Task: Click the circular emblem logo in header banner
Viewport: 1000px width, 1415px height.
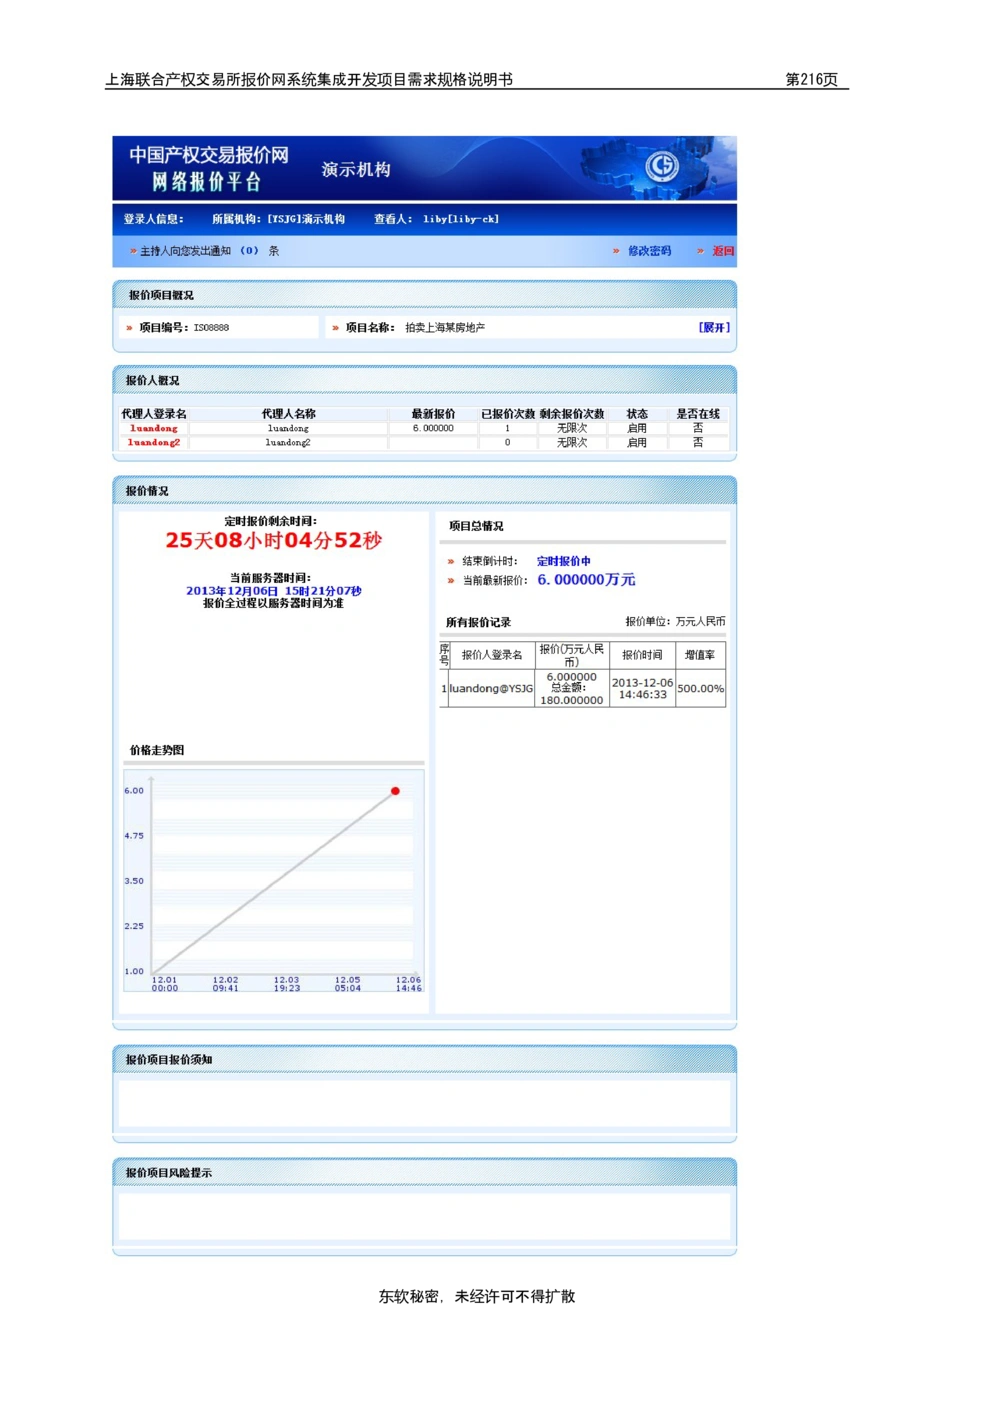Action: [661, 166]
